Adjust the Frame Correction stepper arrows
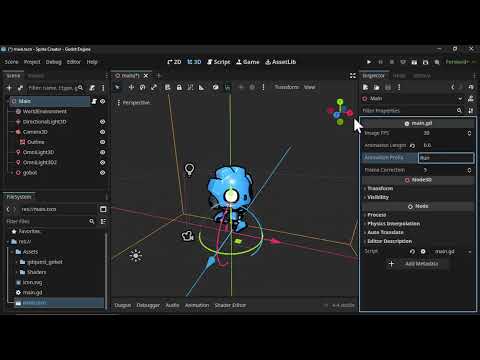Viewport: 480px width, 360px height. 469,170
